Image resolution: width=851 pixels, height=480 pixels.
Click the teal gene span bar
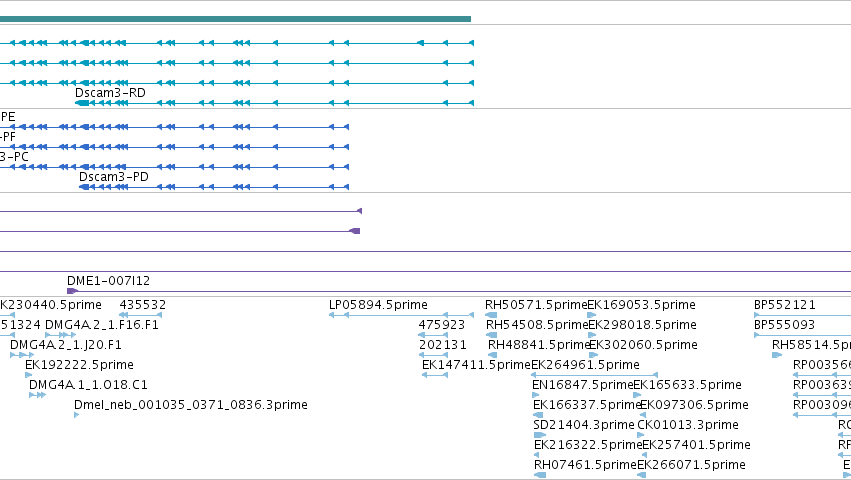236,19
